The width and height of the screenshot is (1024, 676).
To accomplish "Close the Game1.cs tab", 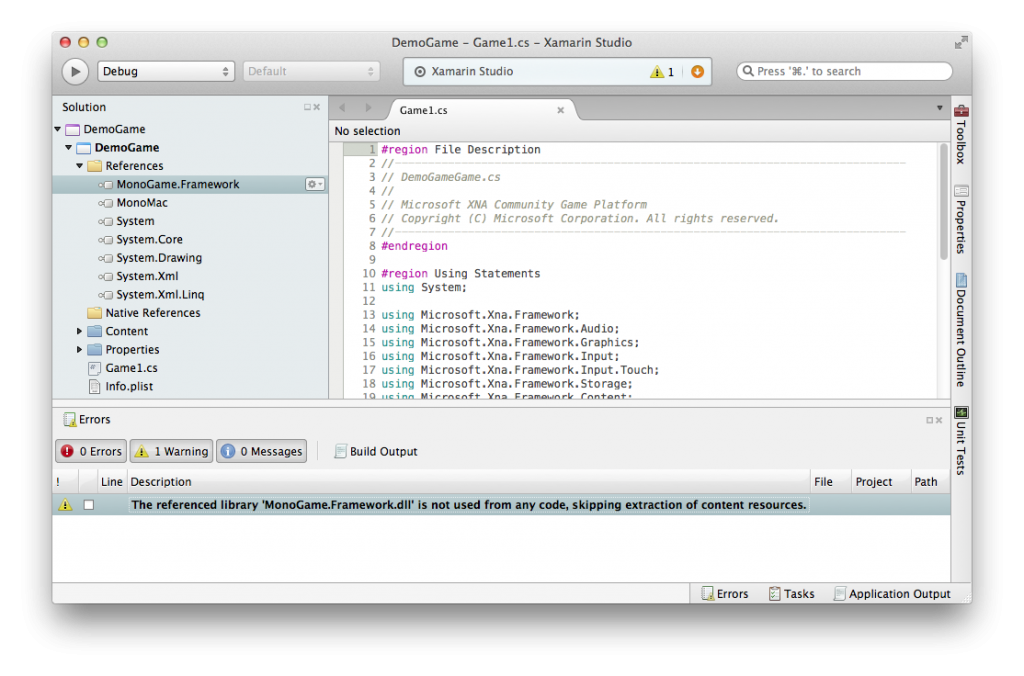I will point(560,110).
